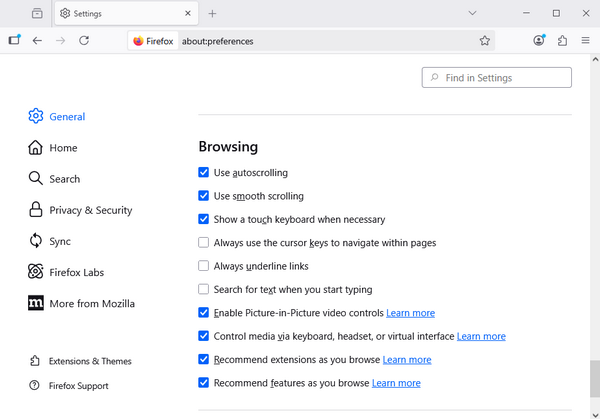Expand the list all tabs chevron

pos(472,13)
